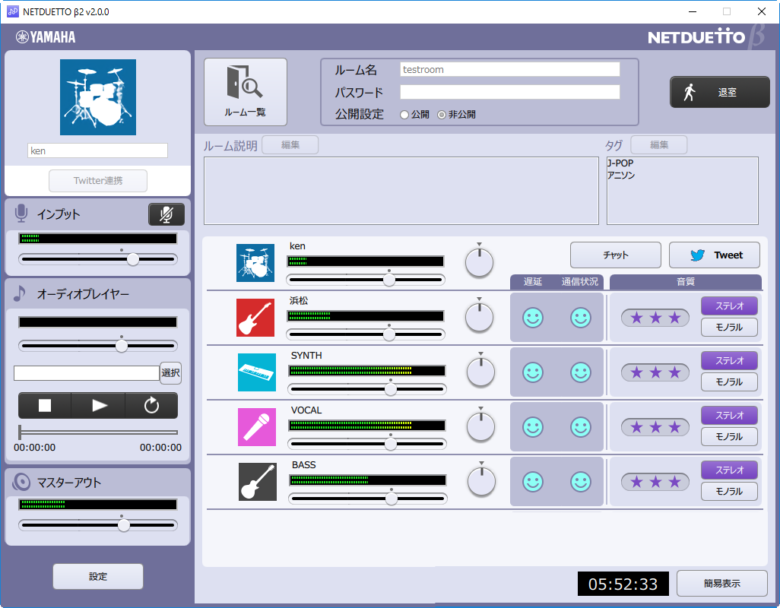780x608 pixels.
Task: Click 編集 next to ルーム説明
Action: tap(290, 145)
